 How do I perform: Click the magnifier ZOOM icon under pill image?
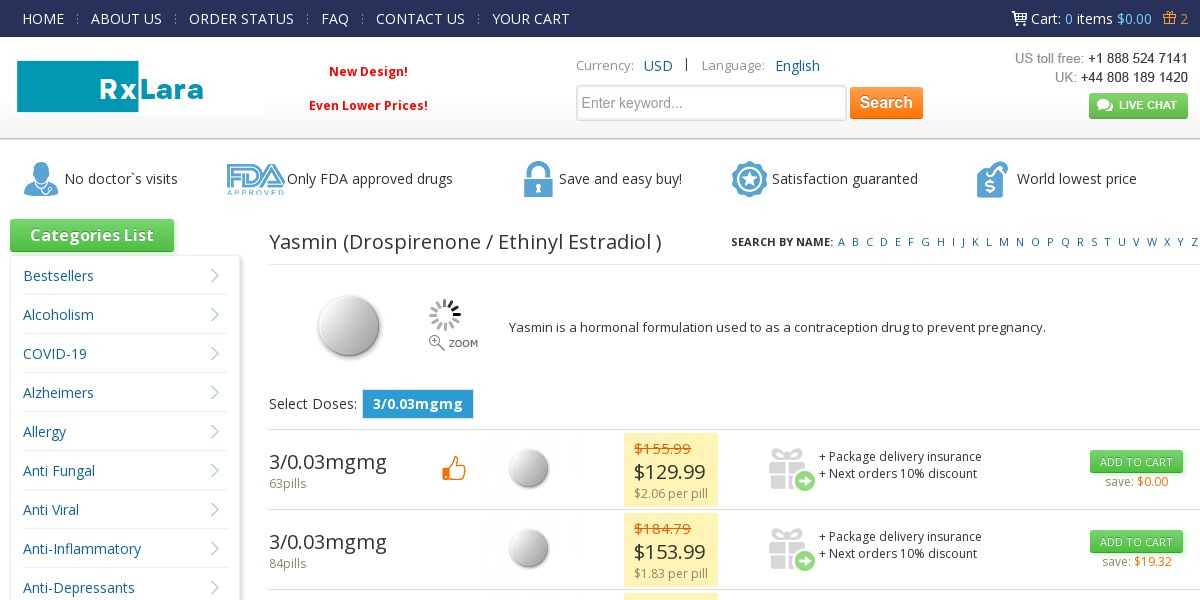tap(453, 342)
